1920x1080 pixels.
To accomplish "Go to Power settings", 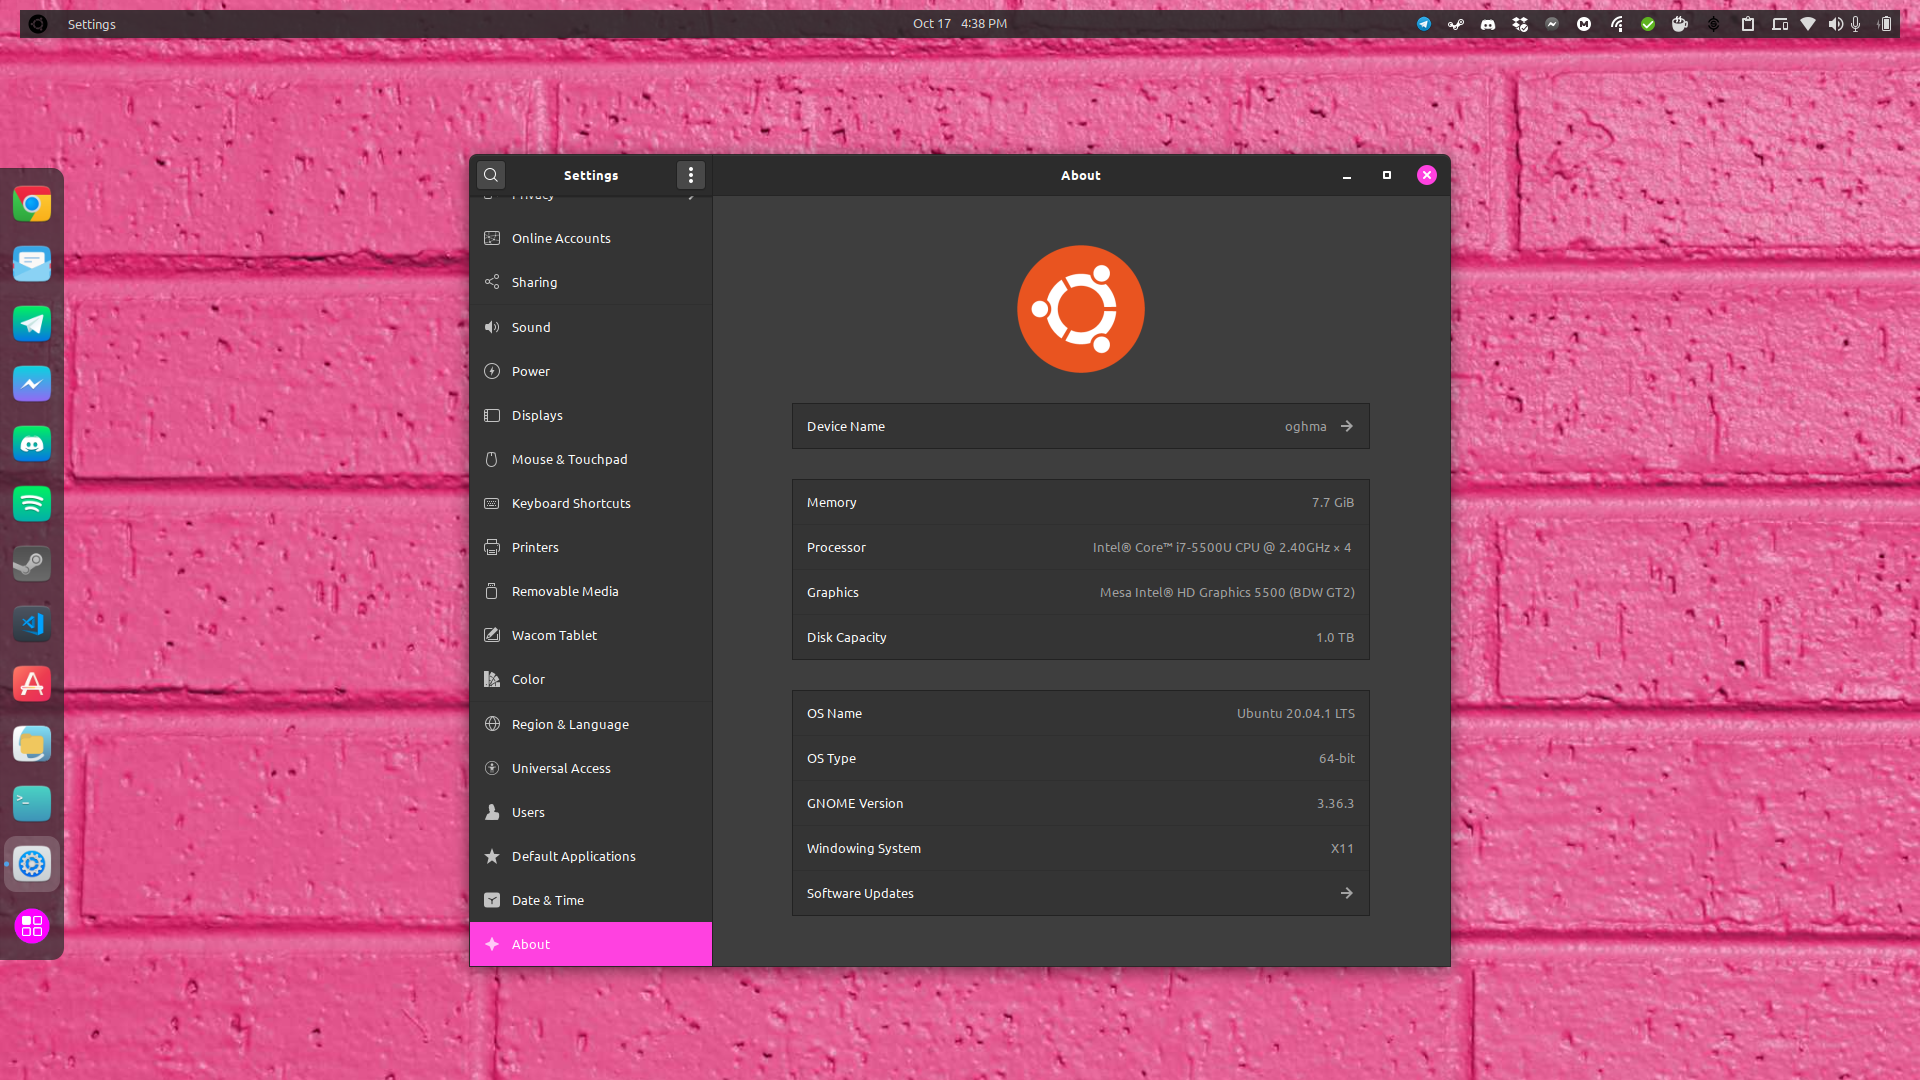I will click(591, 371).
